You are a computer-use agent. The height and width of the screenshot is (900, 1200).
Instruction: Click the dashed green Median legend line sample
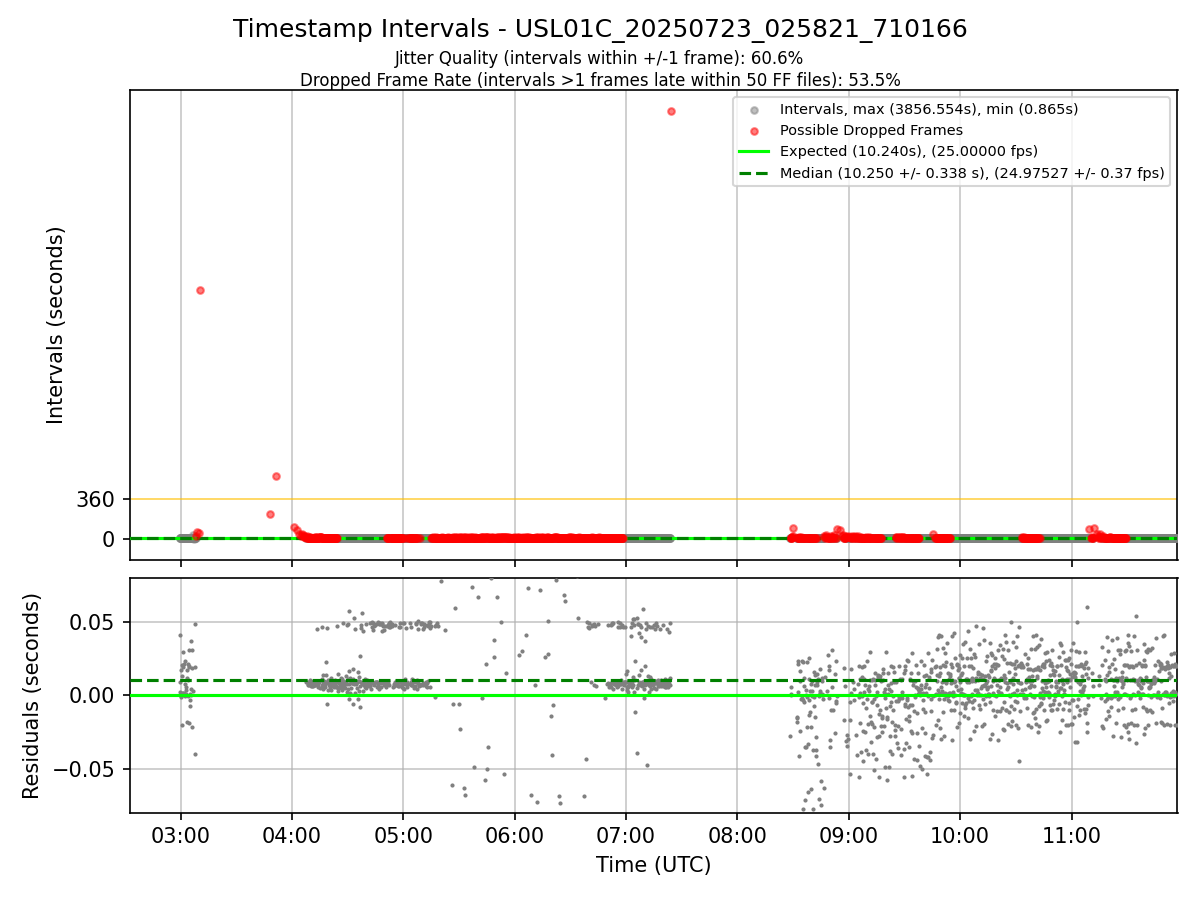tap(754, 173)
